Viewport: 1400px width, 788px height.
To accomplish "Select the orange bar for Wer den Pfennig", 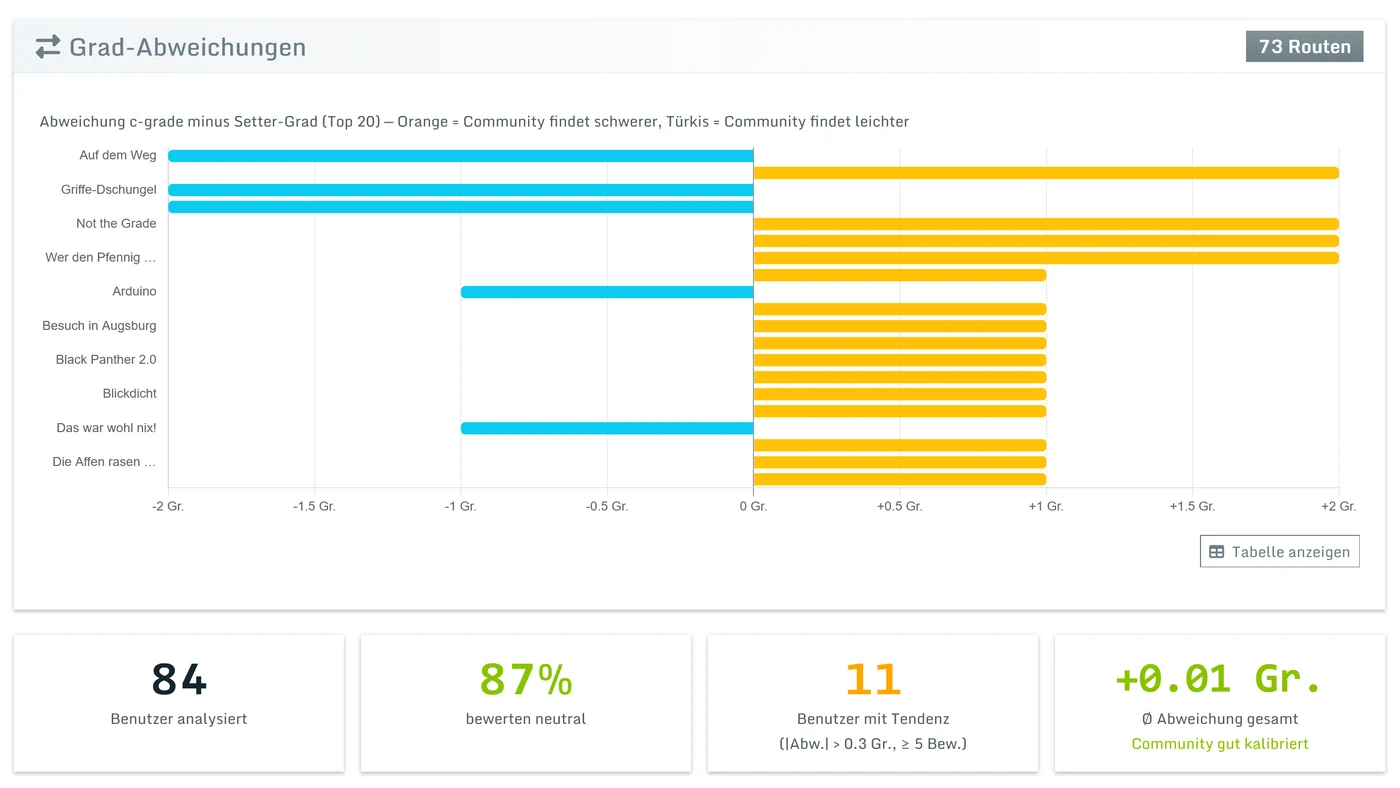I will [1046, 258].
